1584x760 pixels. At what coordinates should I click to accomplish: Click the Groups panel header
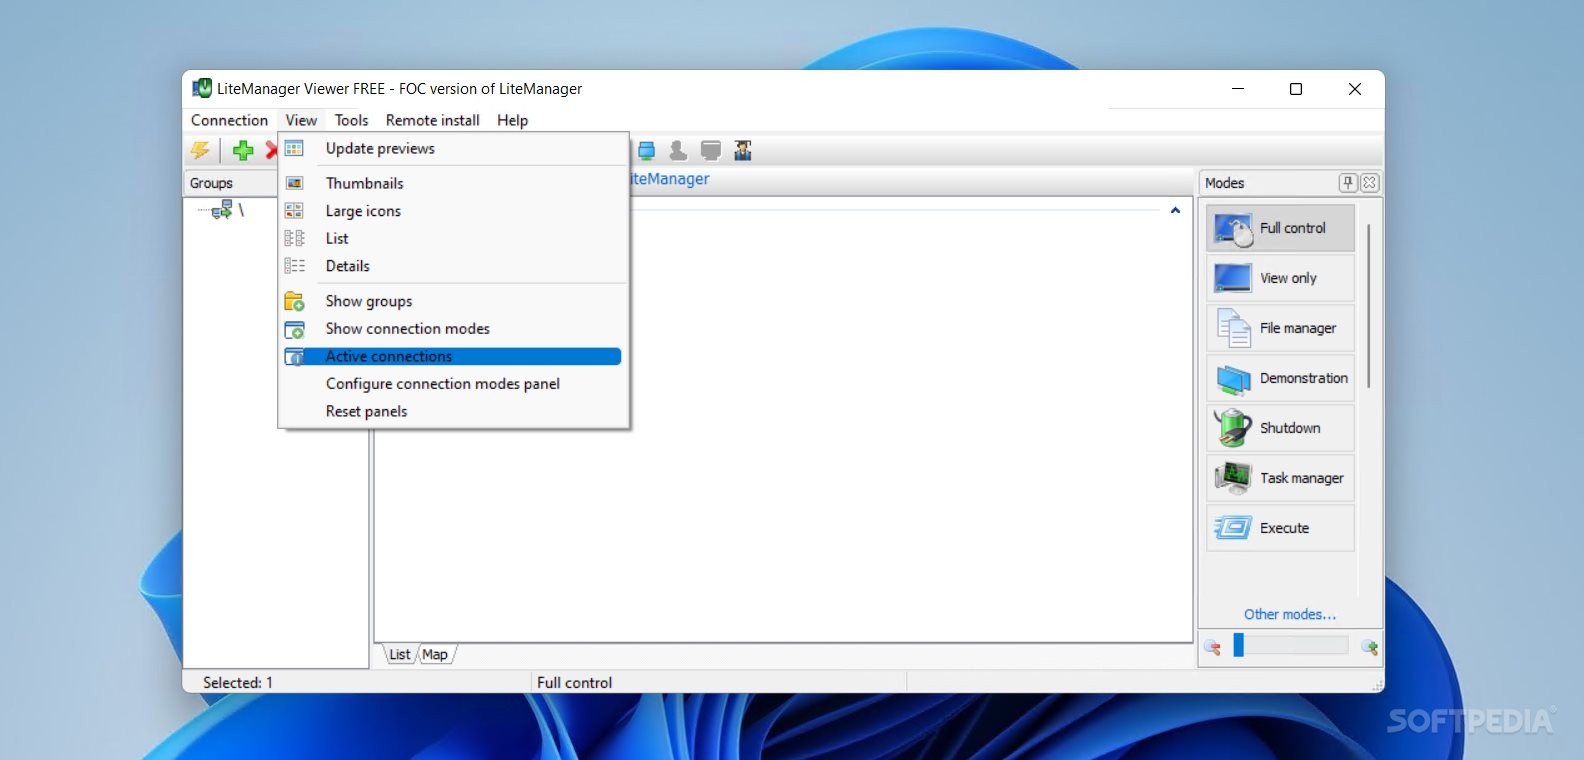click(x=230, y=183)
